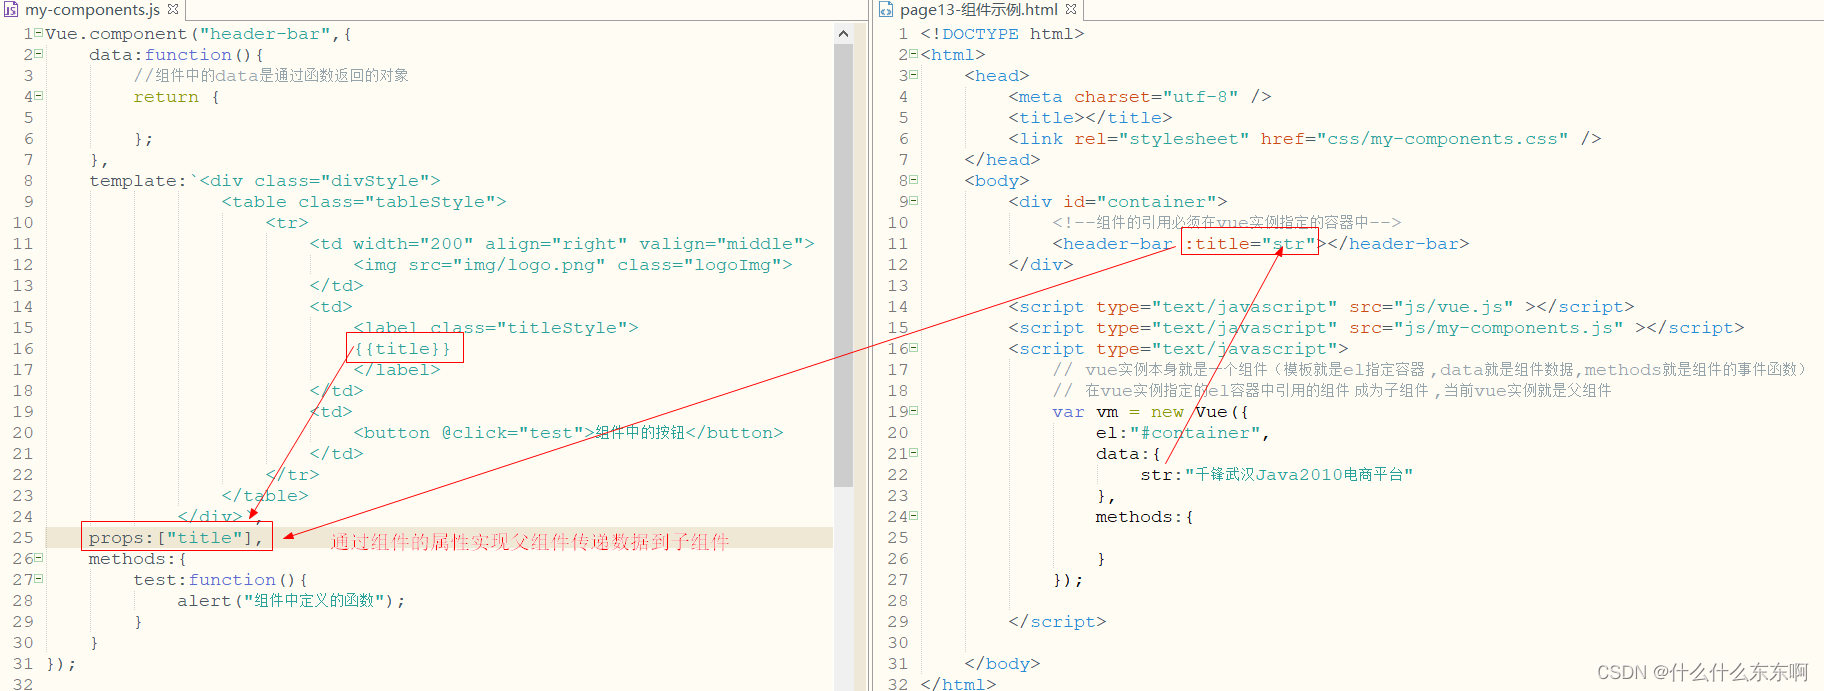Click the '<table class="tableStyle">' line
This screenshot has height=691, width=1824.
(x=364, y=202)
